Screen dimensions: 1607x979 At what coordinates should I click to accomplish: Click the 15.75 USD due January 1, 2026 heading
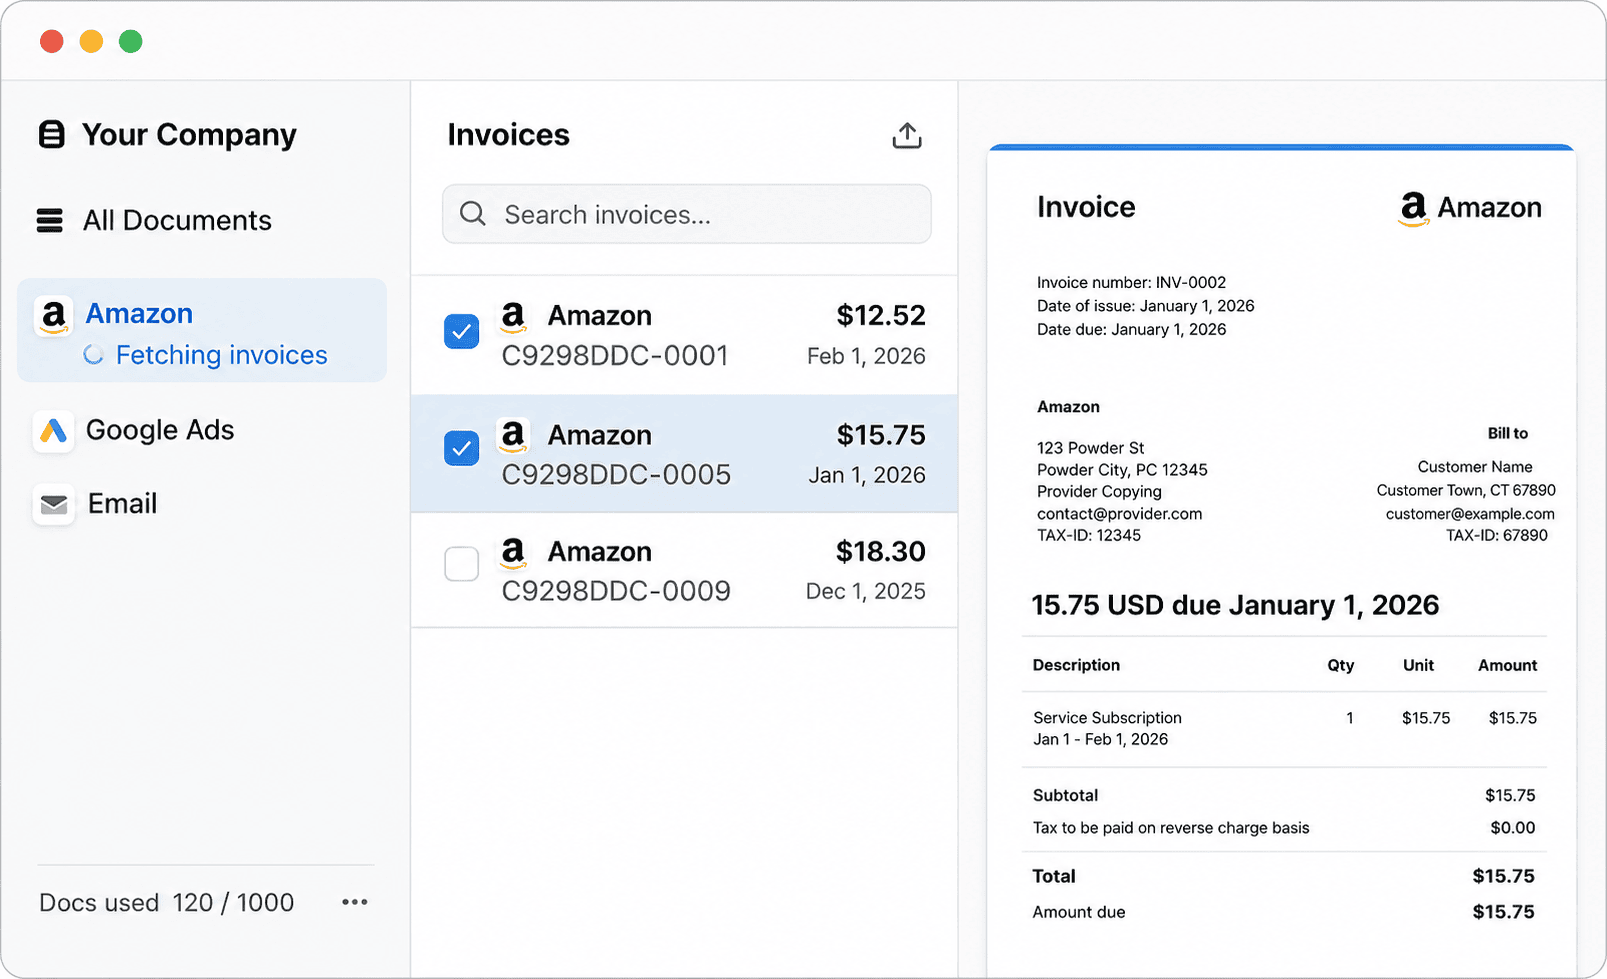1235,605
